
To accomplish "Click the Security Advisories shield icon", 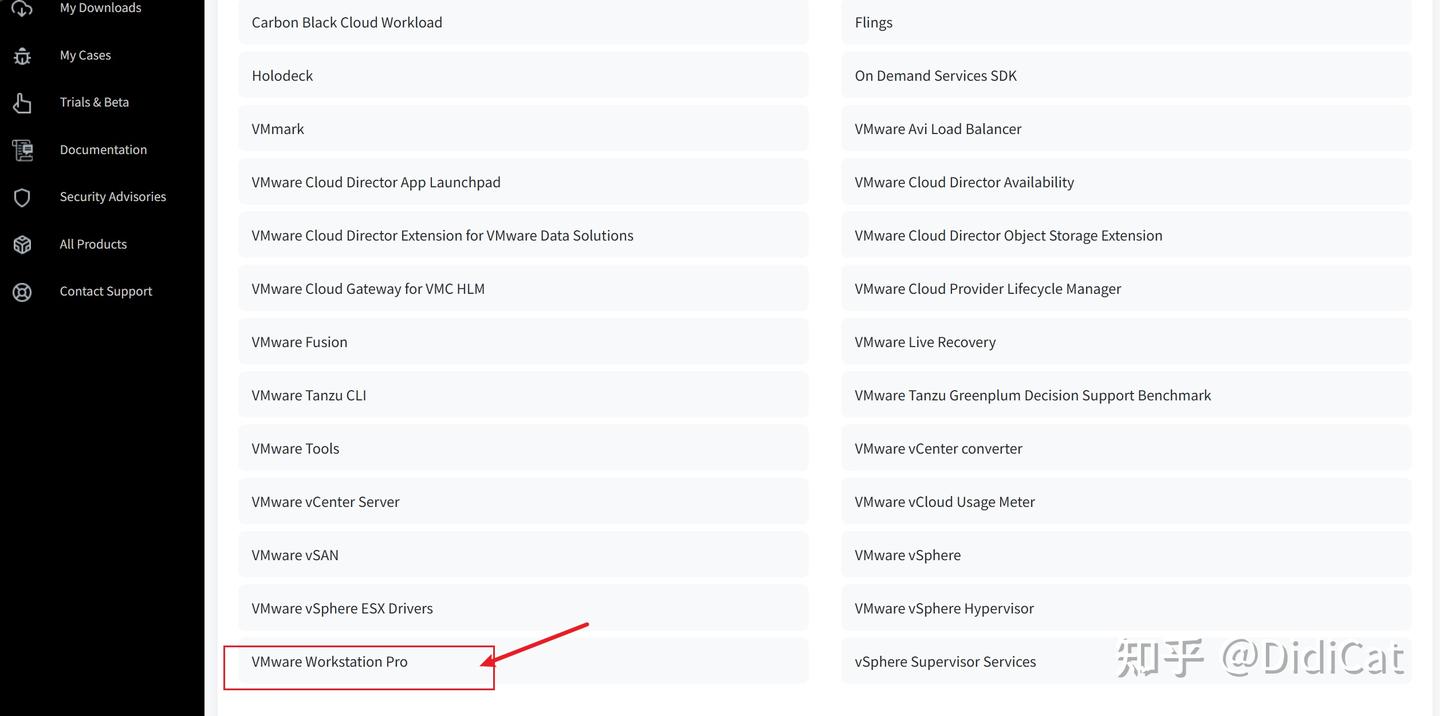I will pos(22,197).
